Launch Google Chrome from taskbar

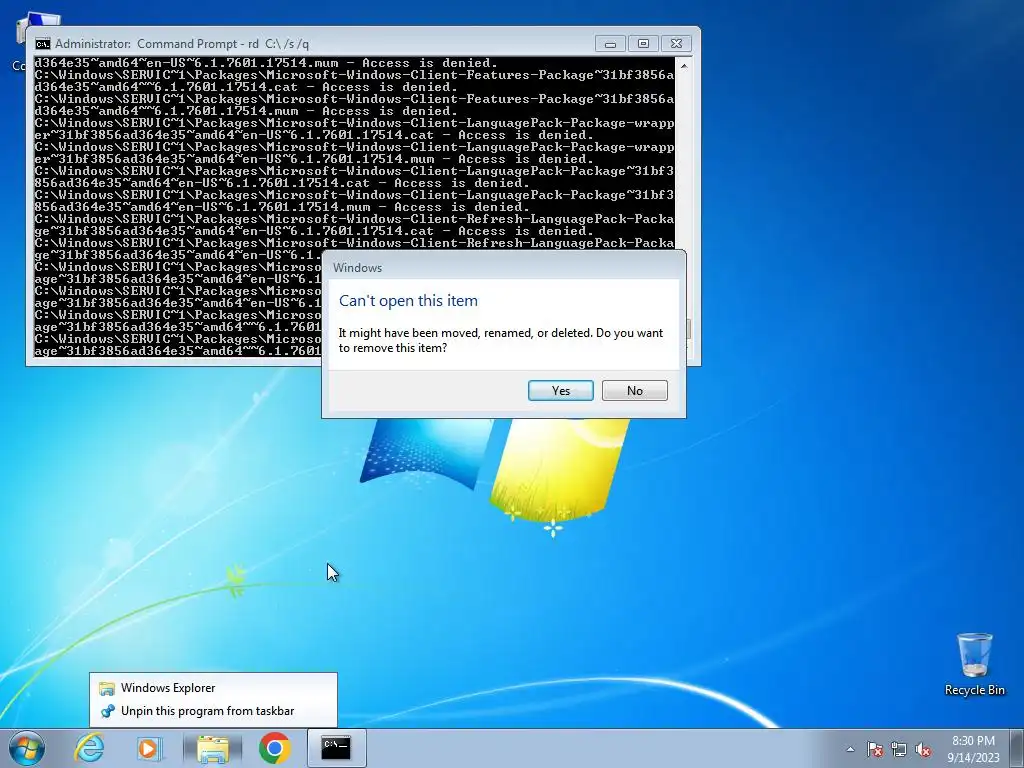(274, 748)
